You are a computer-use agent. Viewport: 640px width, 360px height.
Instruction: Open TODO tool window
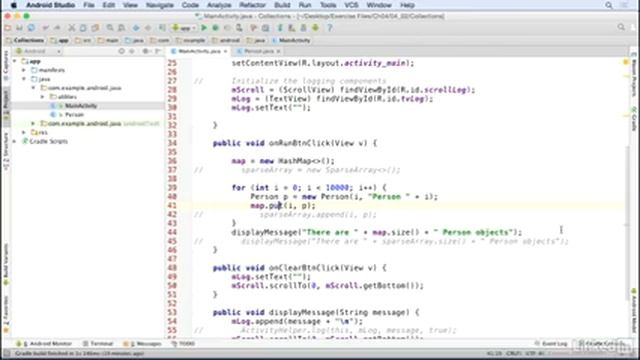coord(183,344)
